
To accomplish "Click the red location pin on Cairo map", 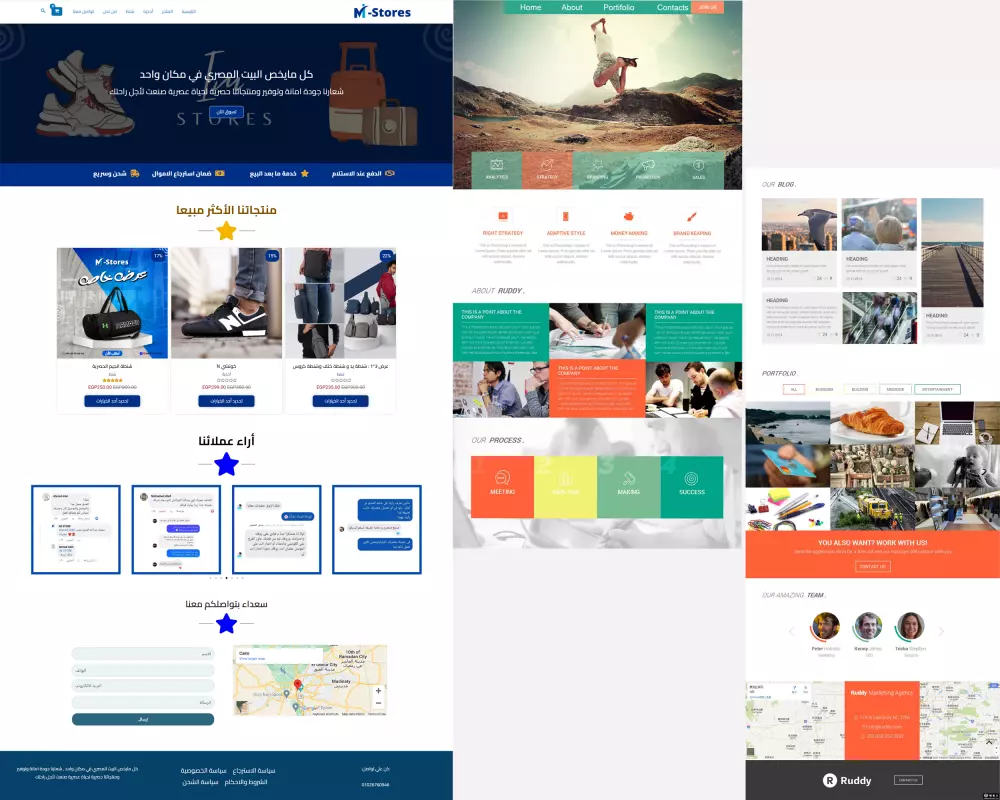I will pos(297,686).
